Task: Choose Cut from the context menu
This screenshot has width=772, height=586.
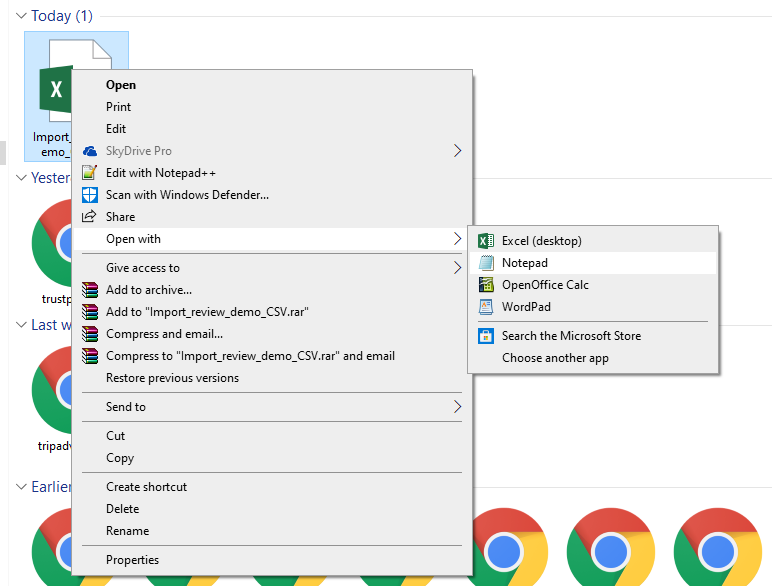Action: (x=272, y=436)
